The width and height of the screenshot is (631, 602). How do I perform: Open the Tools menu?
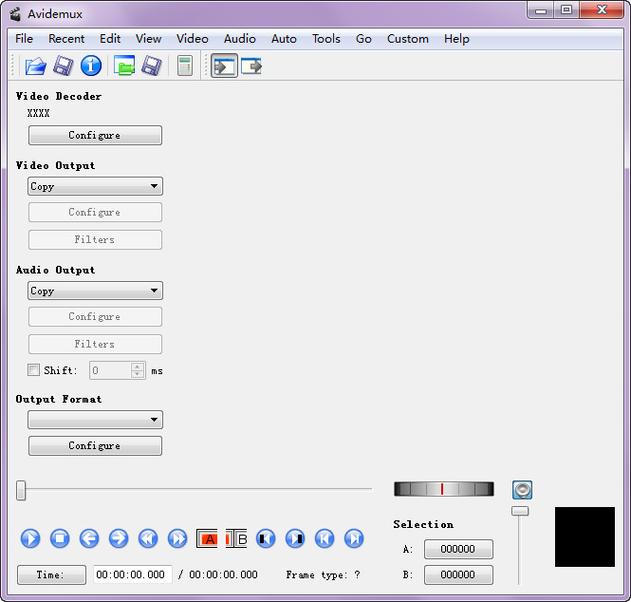[326, 39]
